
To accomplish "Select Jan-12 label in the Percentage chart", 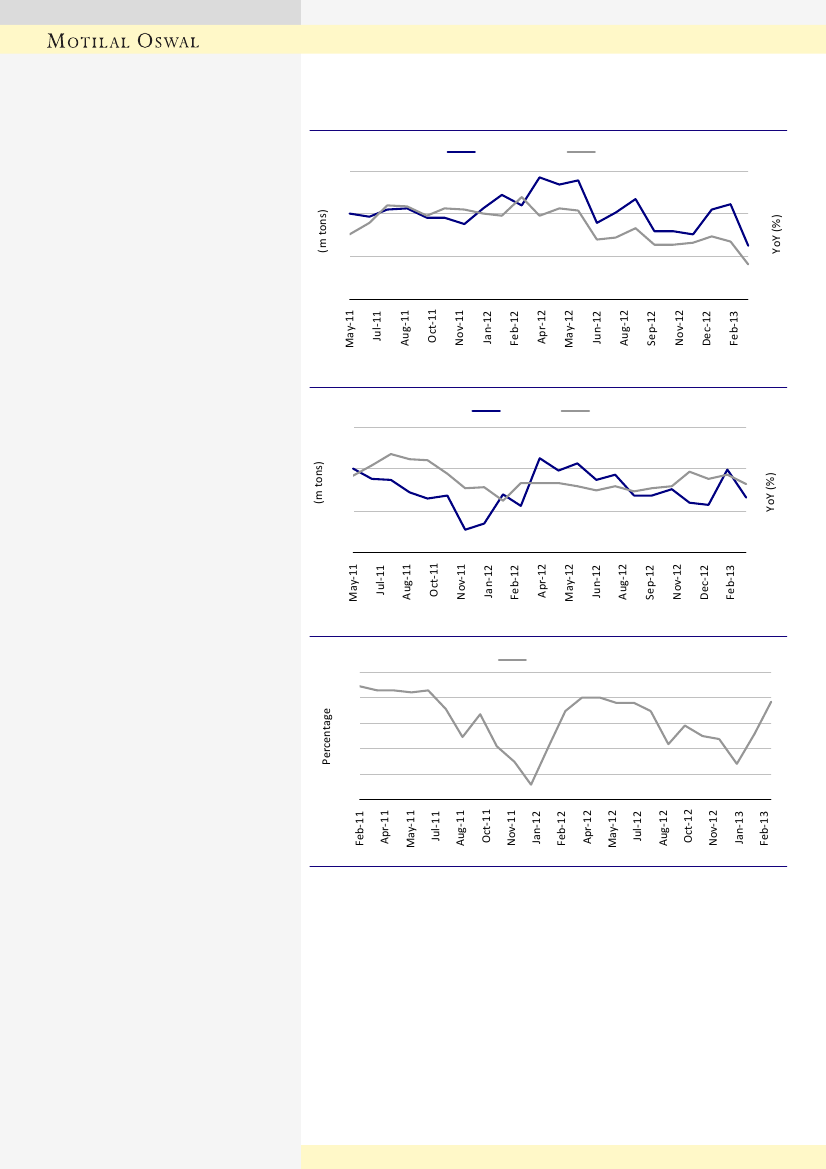I will (537, 830).
